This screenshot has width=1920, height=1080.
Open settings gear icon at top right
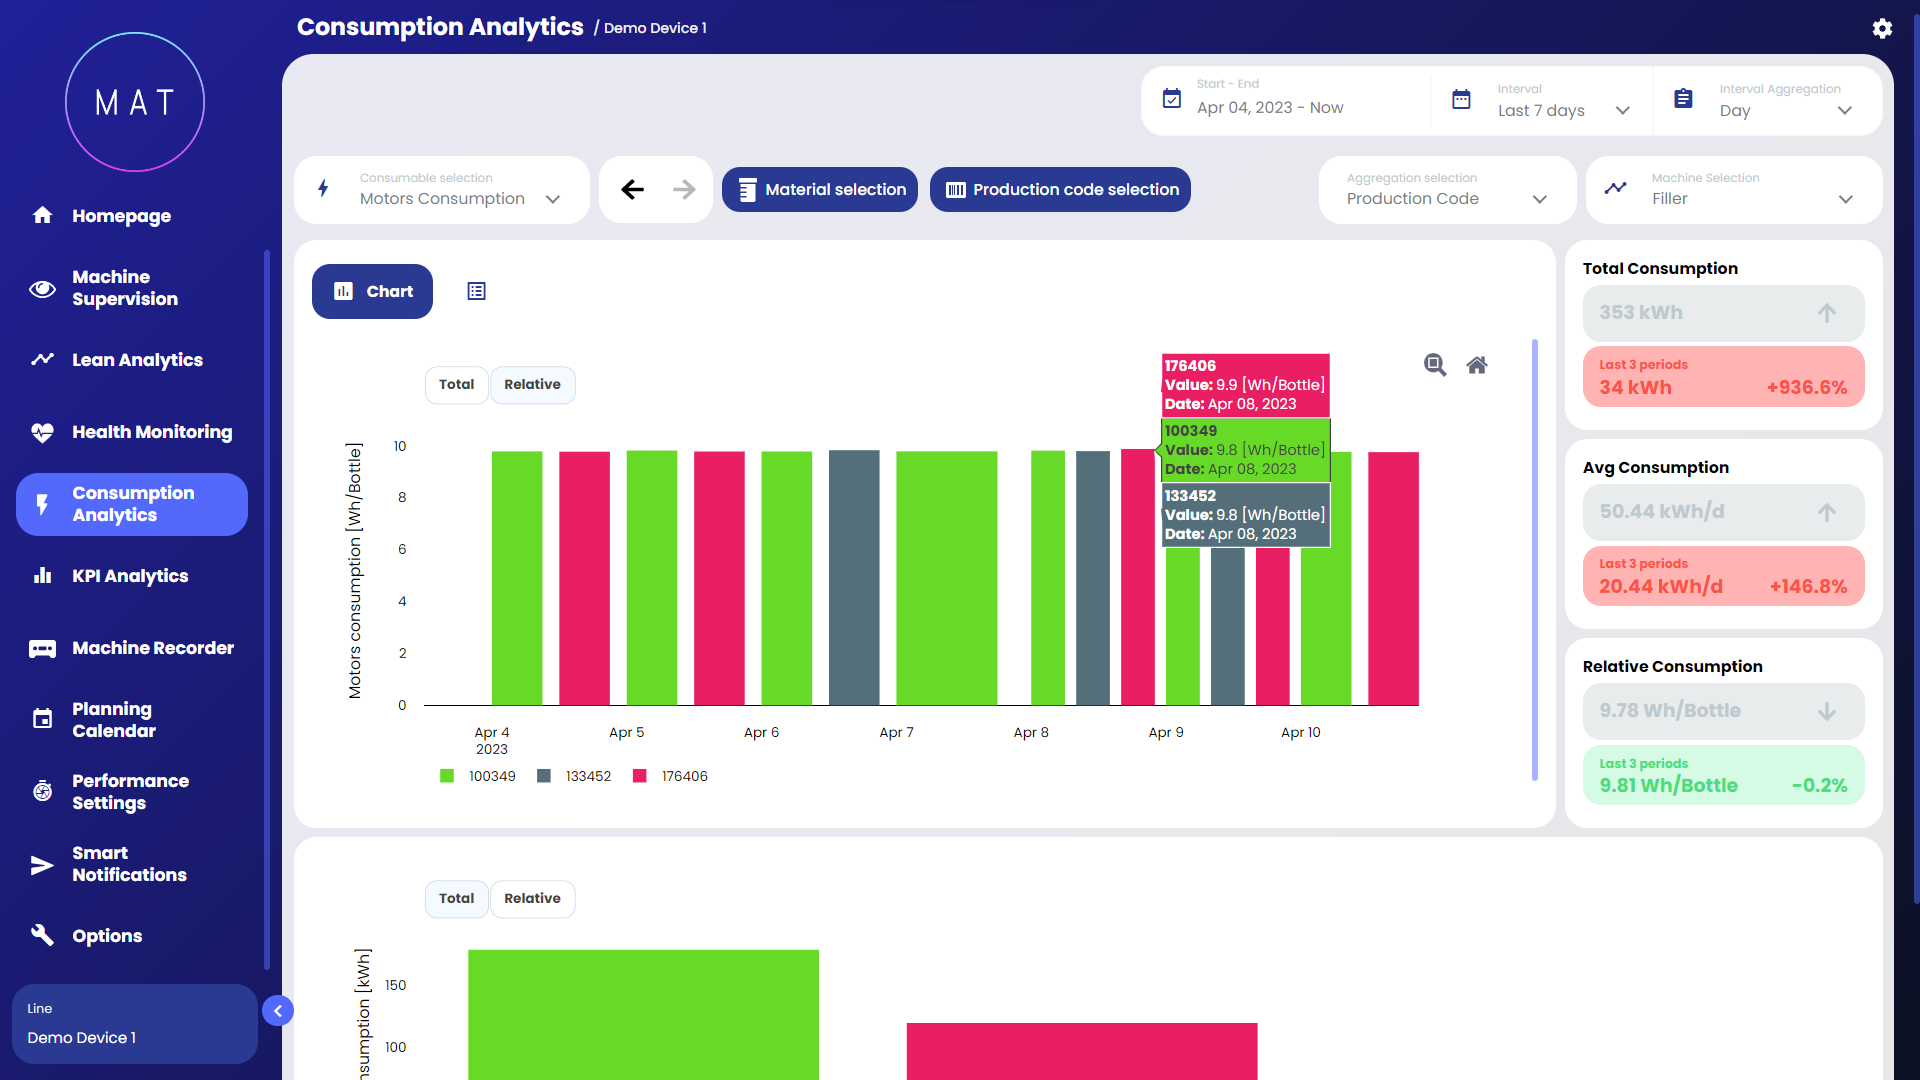tap(1882, 28)
